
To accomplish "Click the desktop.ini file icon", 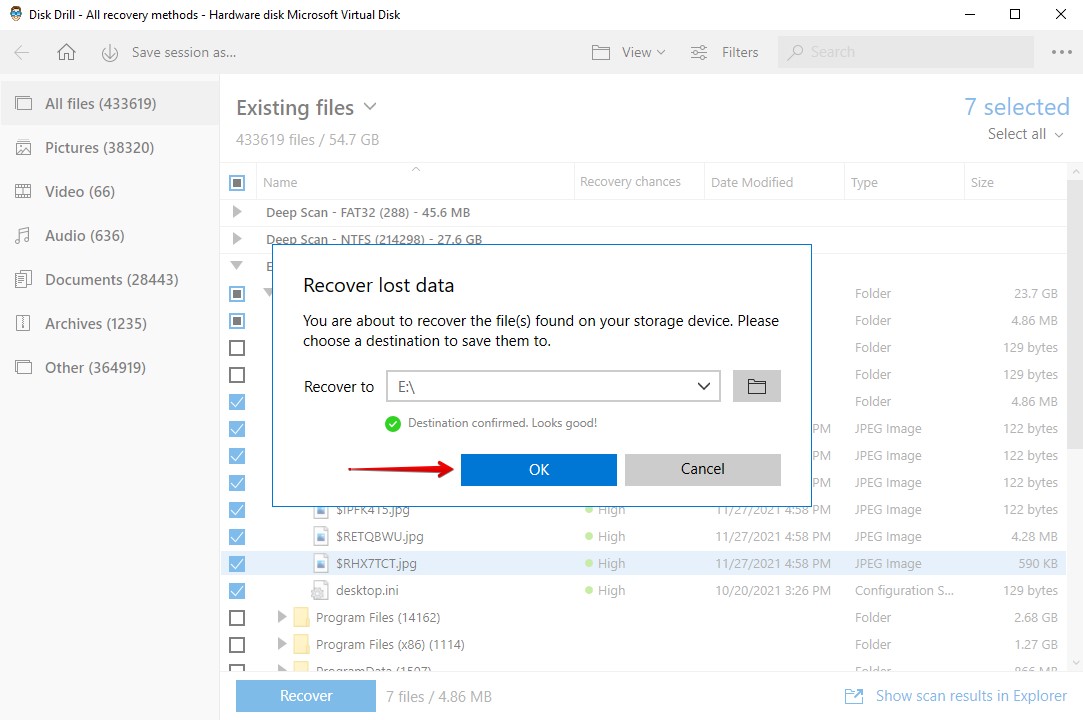I will 319,591.
